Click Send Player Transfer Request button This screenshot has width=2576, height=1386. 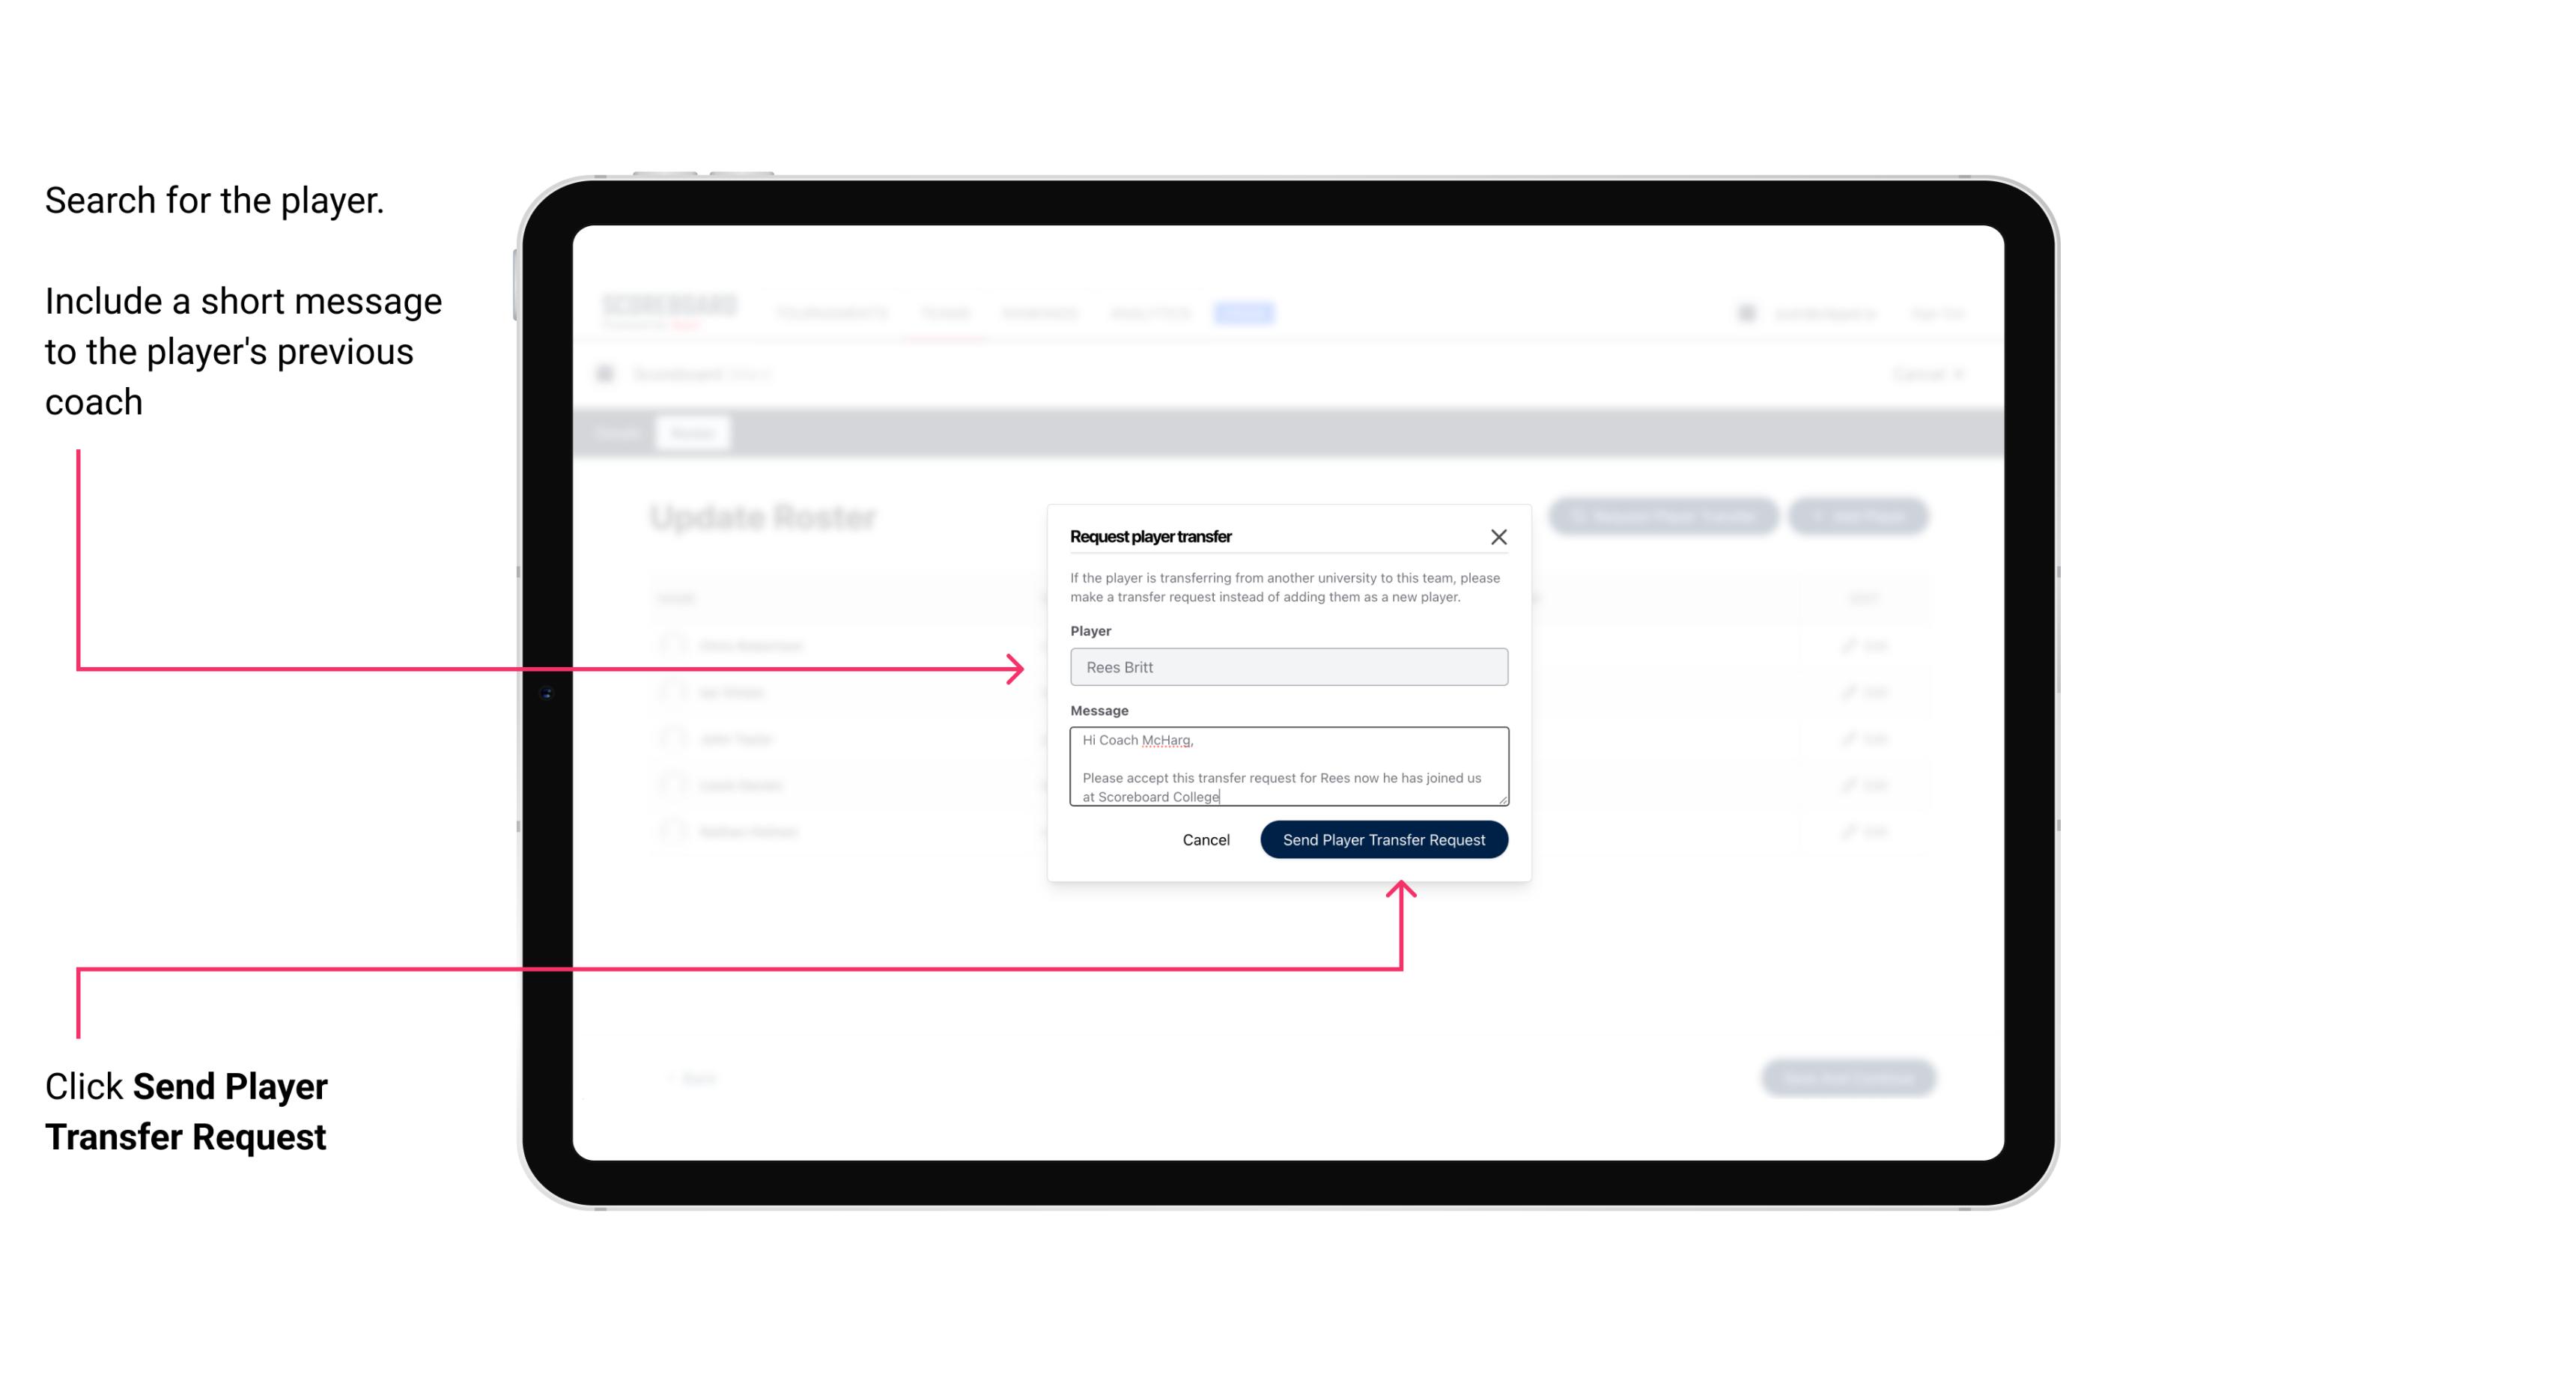pyautogui.click(x=1383, y=838)
